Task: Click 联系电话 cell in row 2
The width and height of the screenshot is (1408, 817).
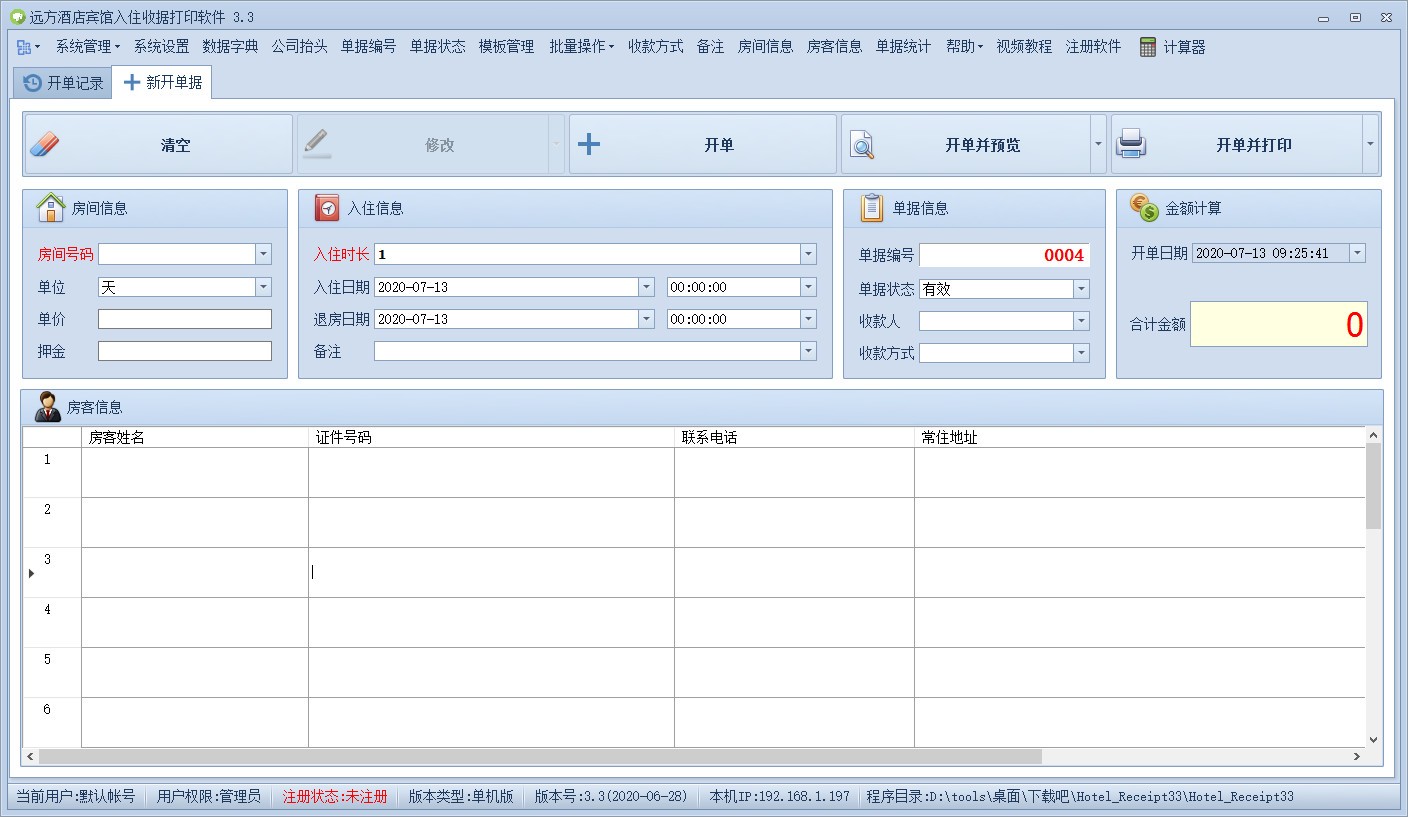Action: 794,522
